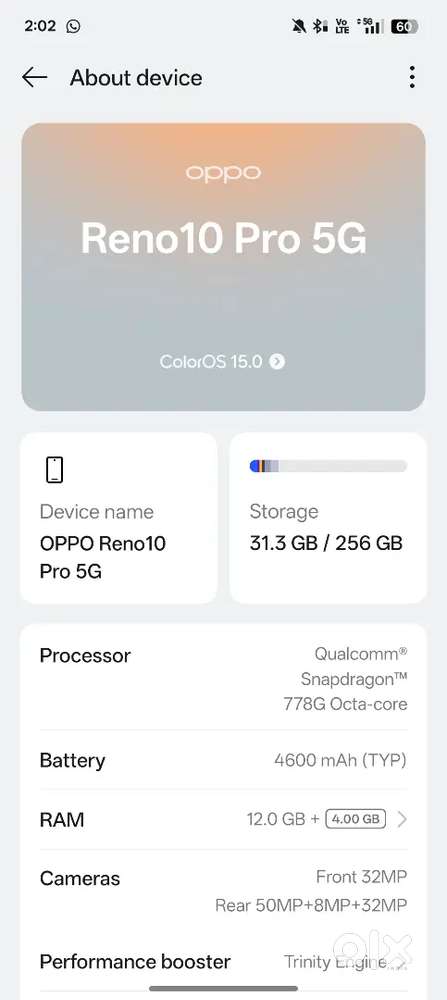Select the Cameras row
This screenshot has width=447, height=1000.
(x=223, y=891)
